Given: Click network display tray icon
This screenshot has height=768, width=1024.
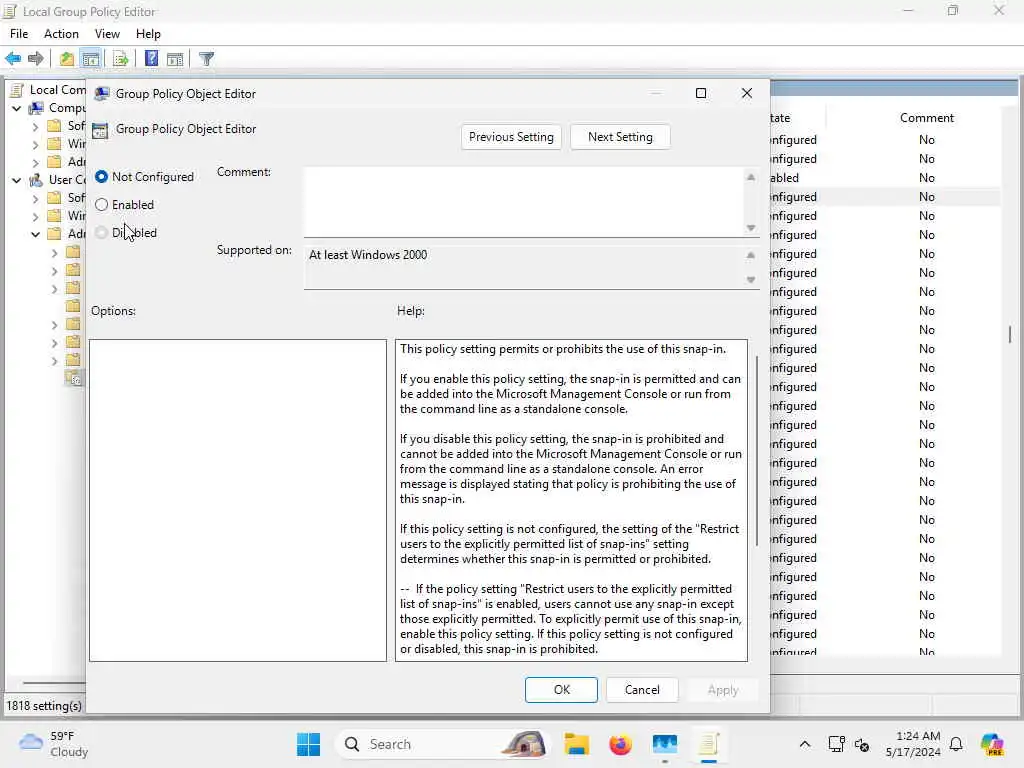Looking at the screenshot, I should 837,744.
